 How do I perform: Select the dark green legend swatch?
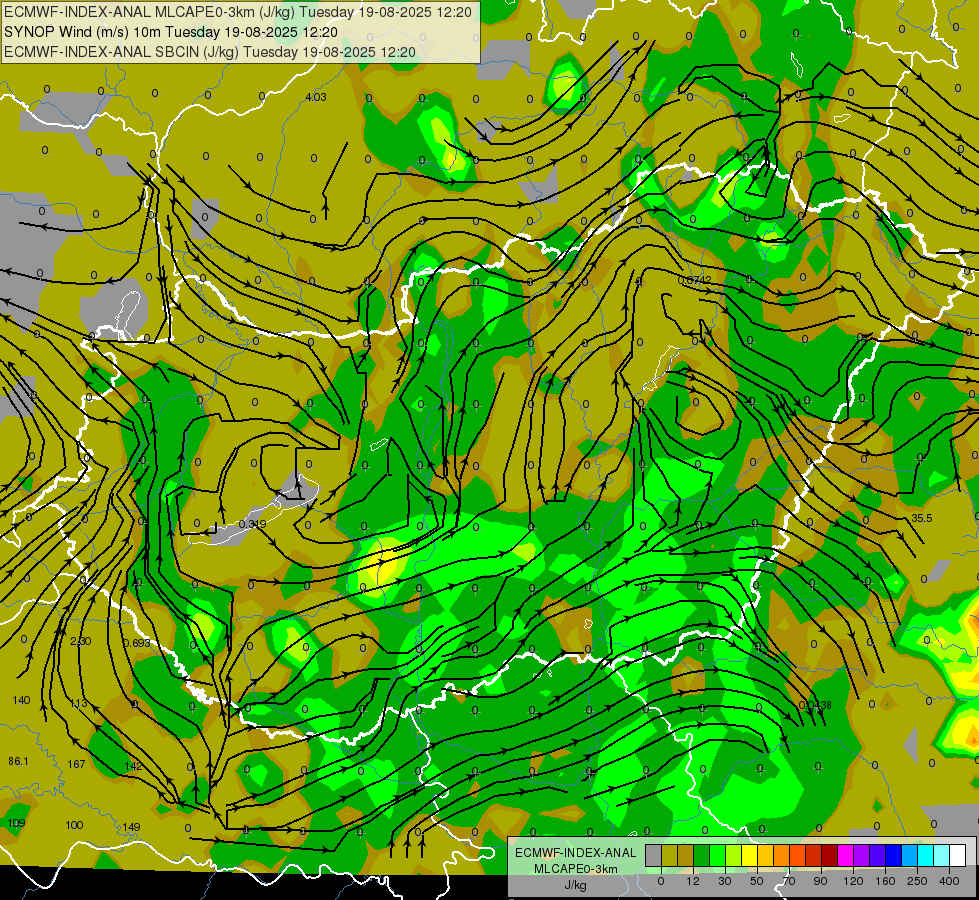coord(702,855)
